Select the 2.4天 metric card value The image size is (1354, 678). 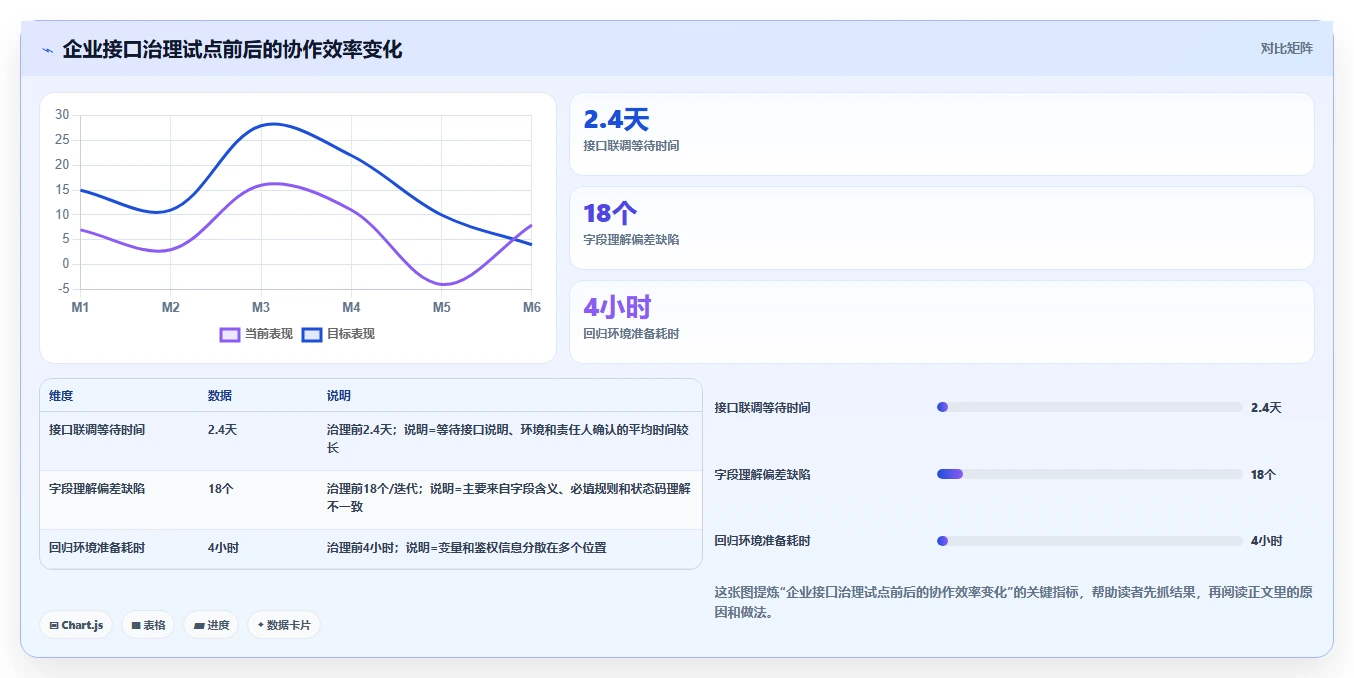click(616, 120)
